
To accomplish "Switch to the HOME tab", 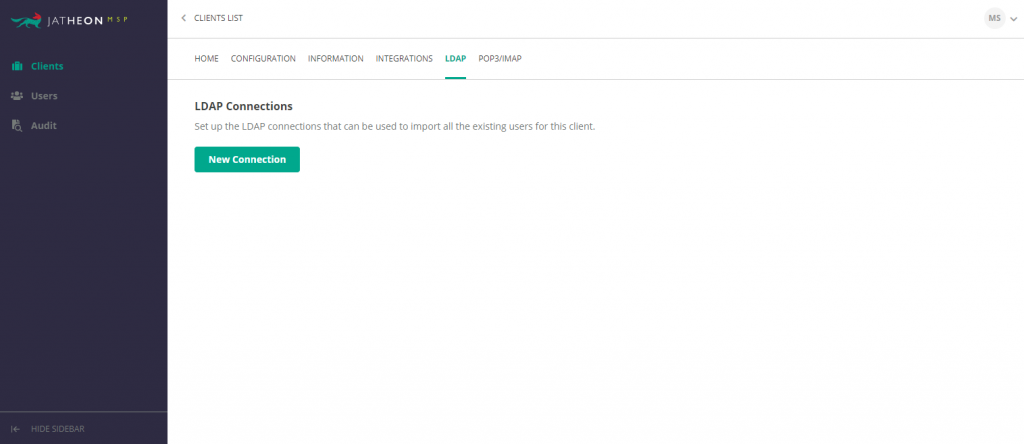I will [206, 59].
